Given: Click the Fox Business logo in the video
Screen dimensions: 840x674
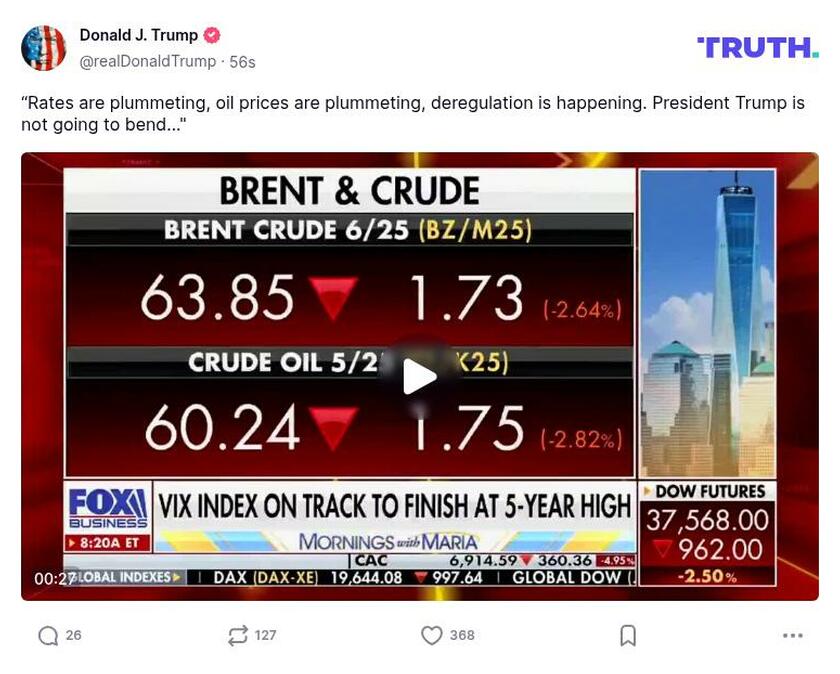Looking at the screenshot, I should [108, 509].
